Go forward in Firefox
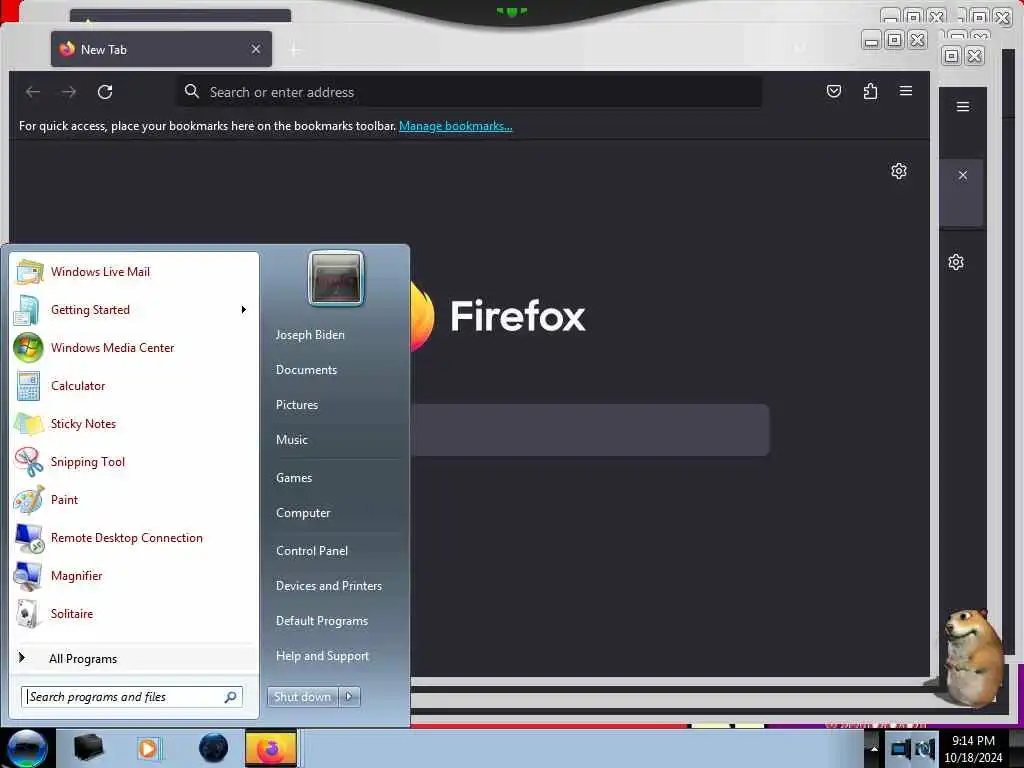Image resolution: width=1024 pixels, height=768 pixels. [x=69, y=92]
